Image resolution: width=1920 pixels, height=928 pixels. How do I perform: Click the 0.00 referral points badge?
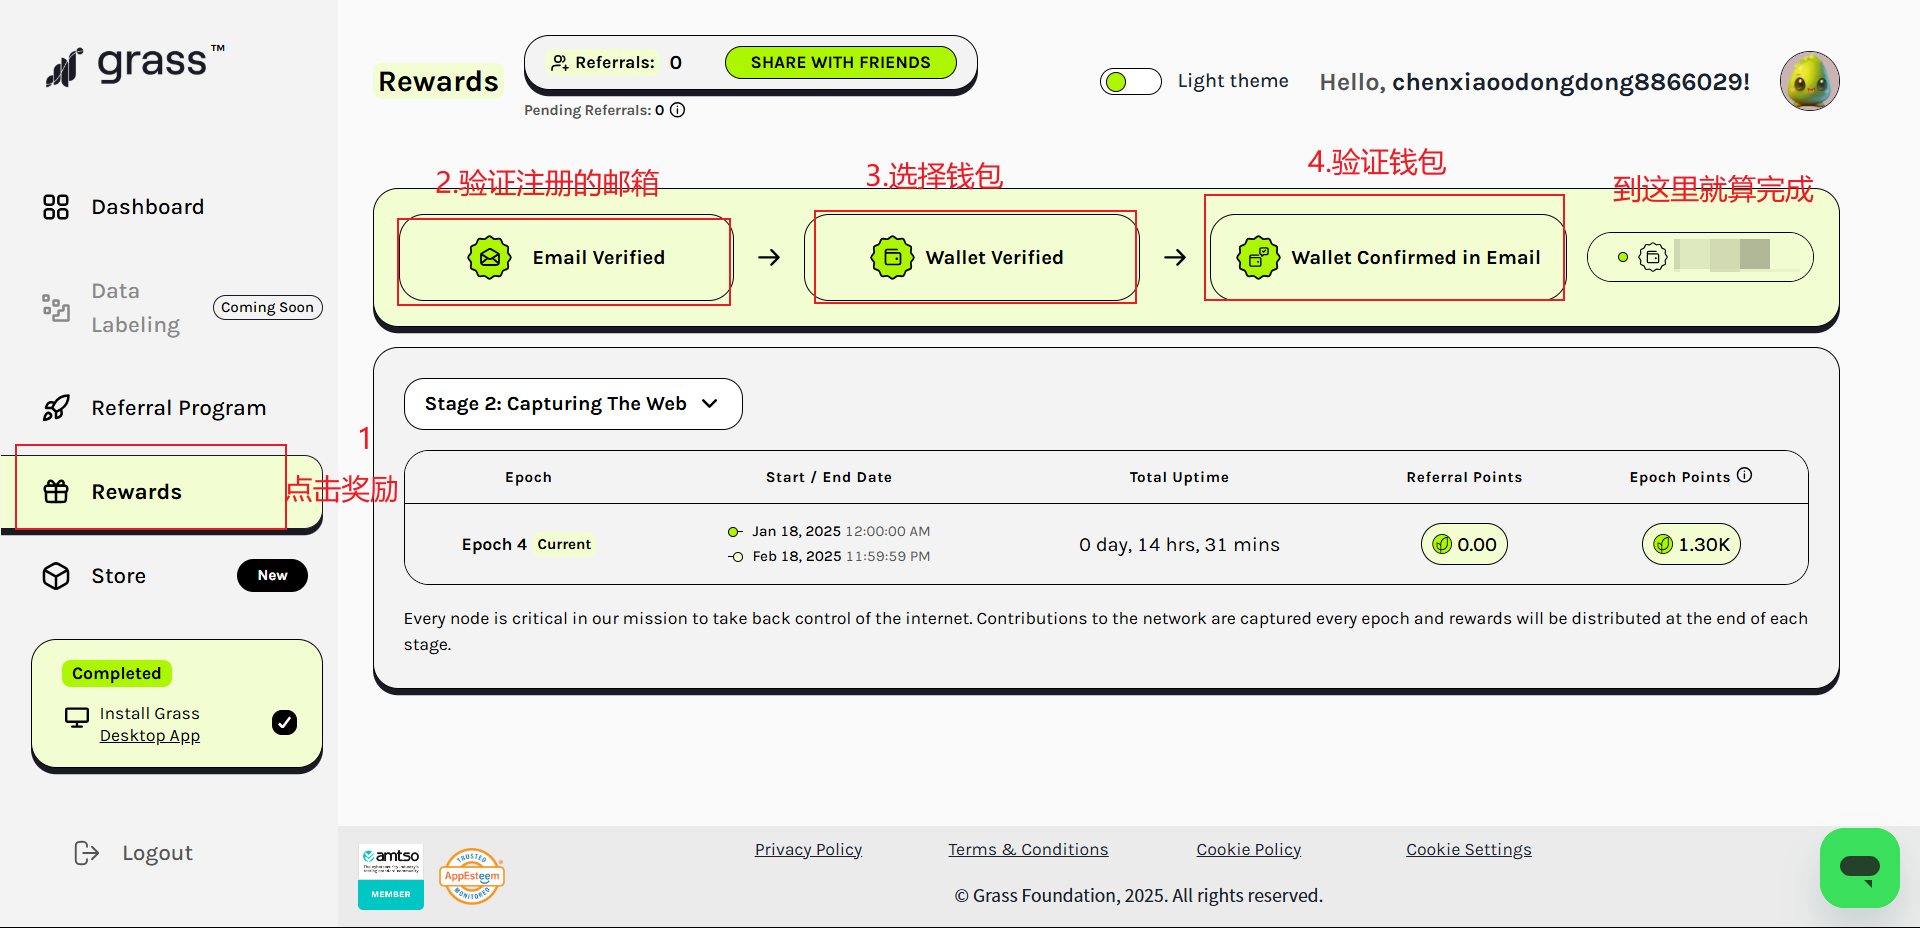click(x=1464, y=544)
